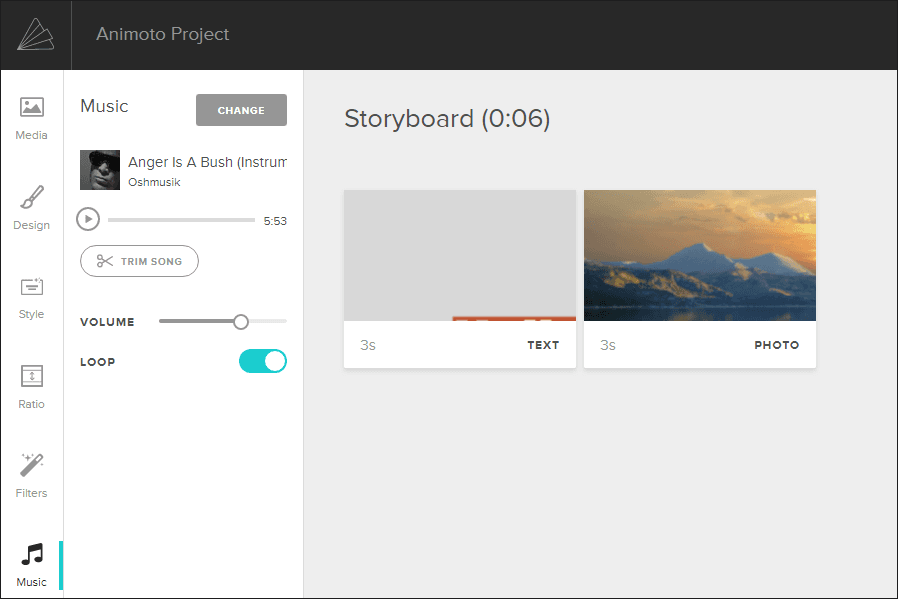
Task: Click the song album art thumbnail
Action: pos(100,170)
